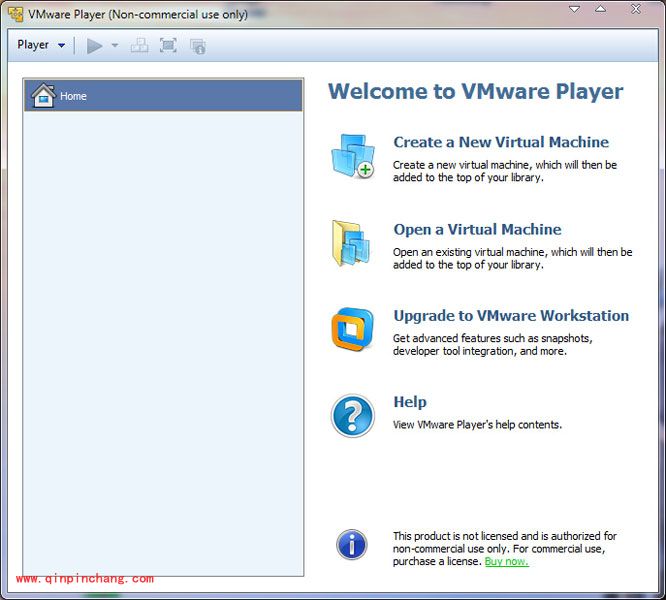666x600 pixels.
Task: Open the Help heading link
Action: click(x=410, y=402)
